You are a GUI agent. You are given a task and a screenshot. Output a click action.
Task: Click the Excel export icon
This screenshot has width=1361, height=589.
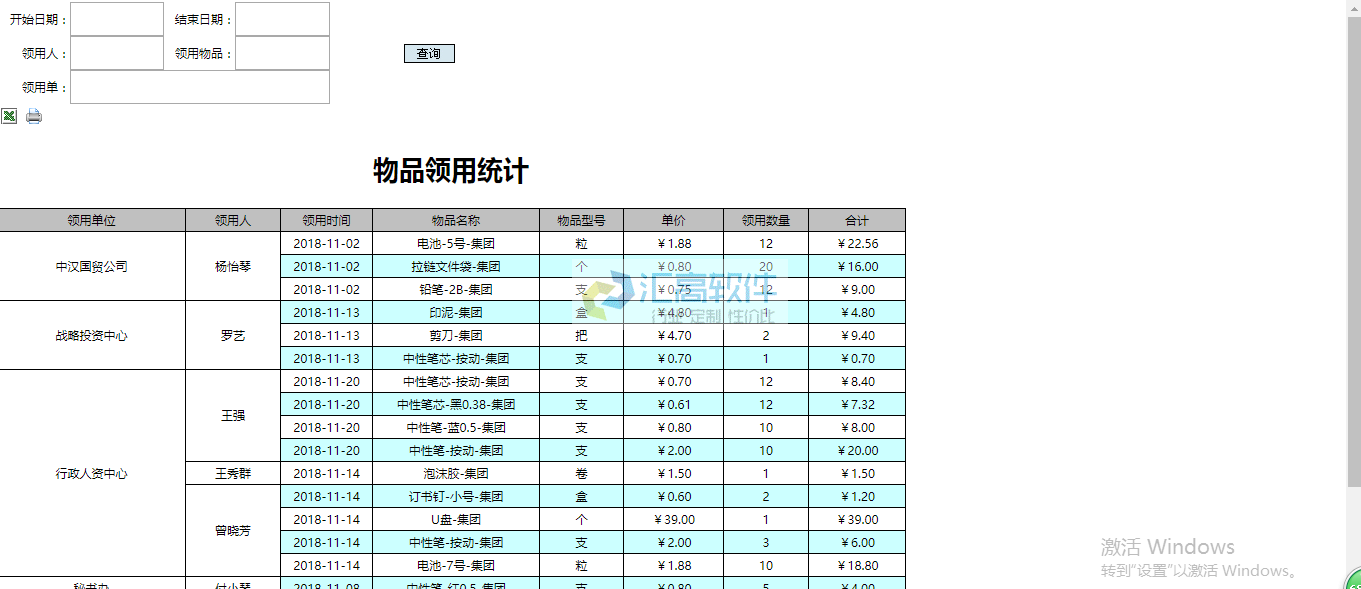point(9,116)
